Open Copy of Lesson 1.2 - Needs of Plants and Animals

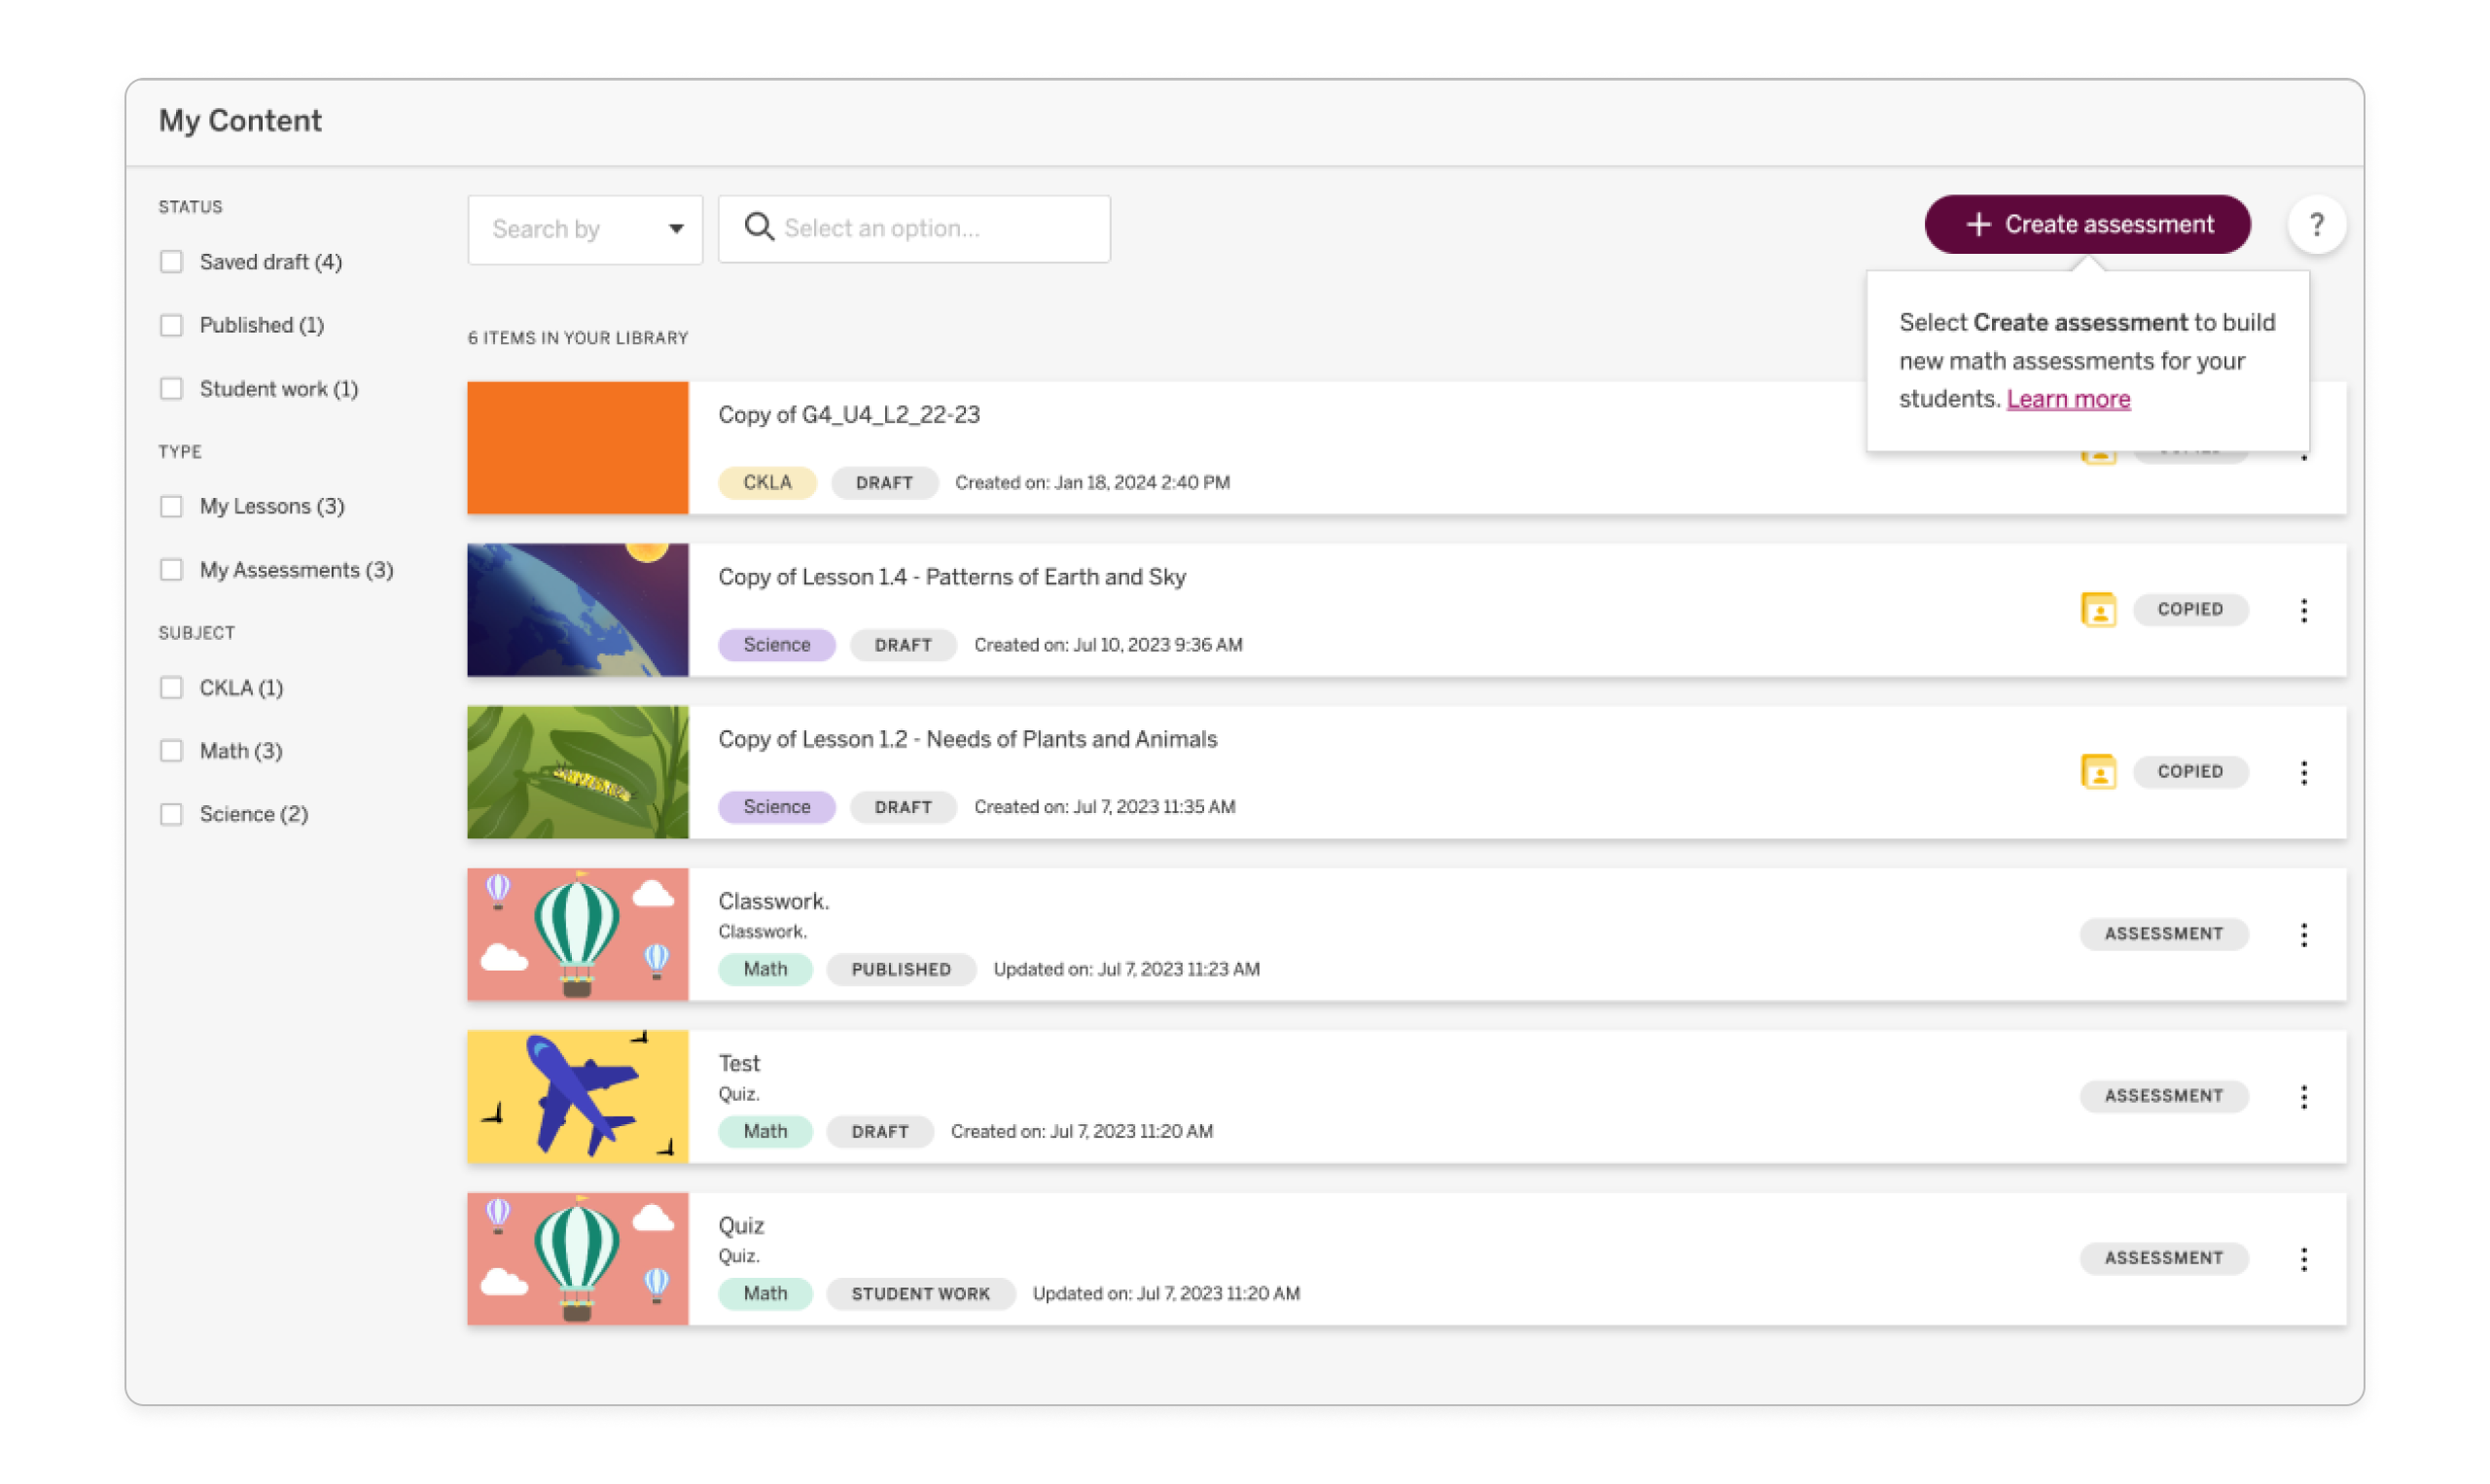968,739
